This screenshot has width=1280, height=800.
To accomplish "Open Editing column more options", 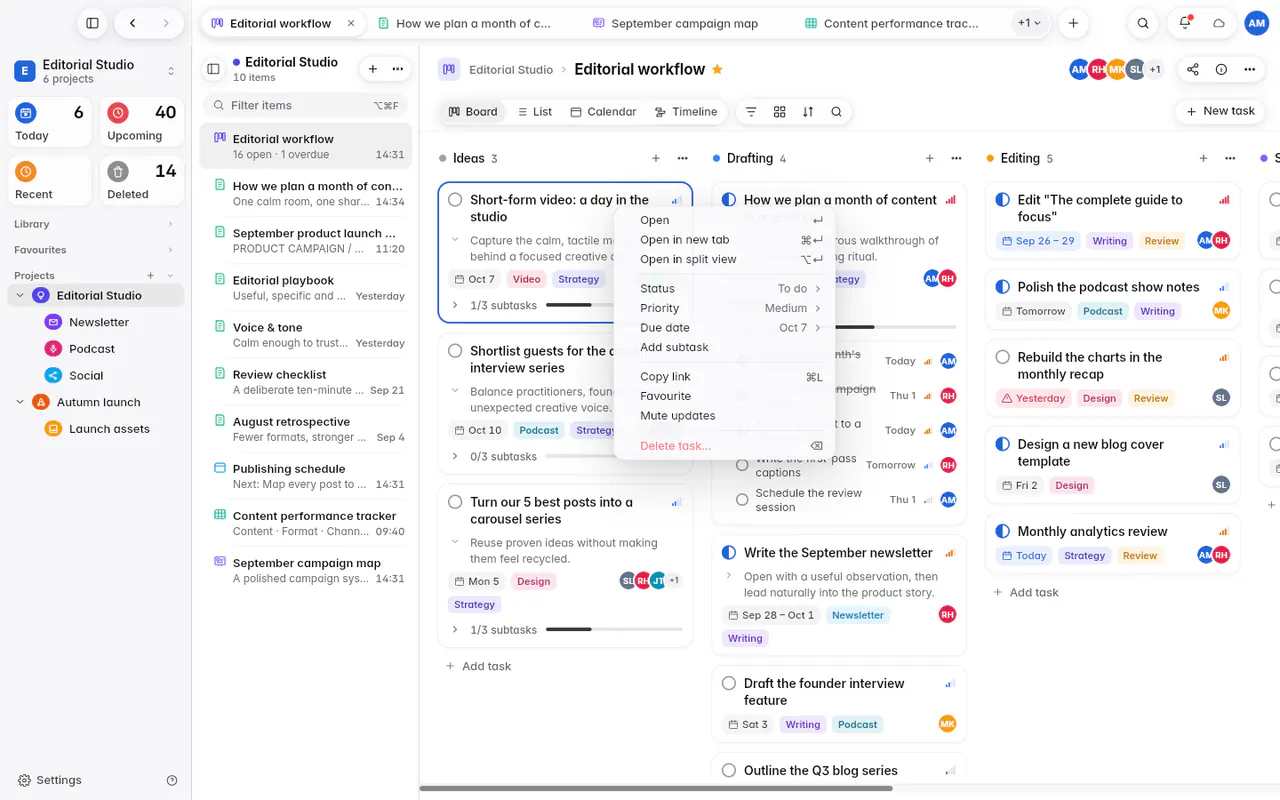I will click(x=1230, y=158).
